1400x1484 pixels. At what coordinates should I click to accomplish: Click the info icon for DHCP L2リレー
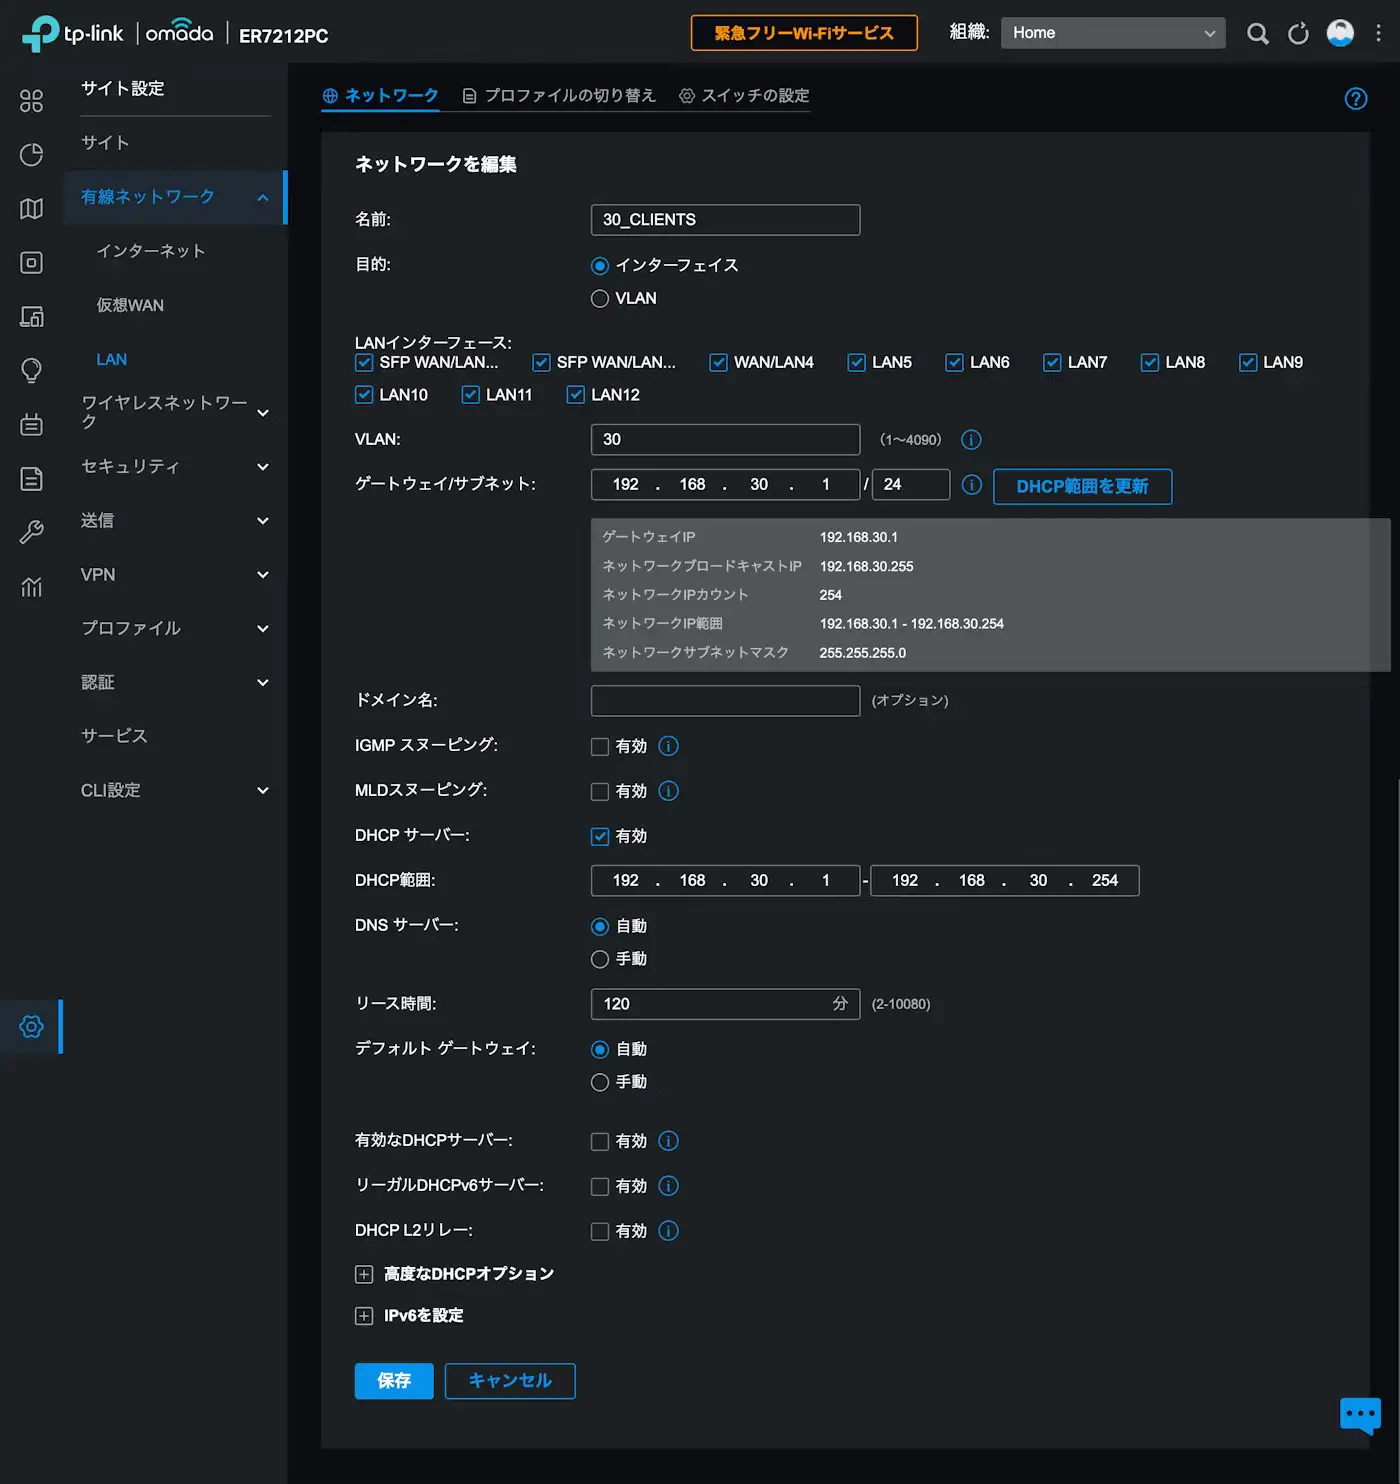[x=668, y=1230]
